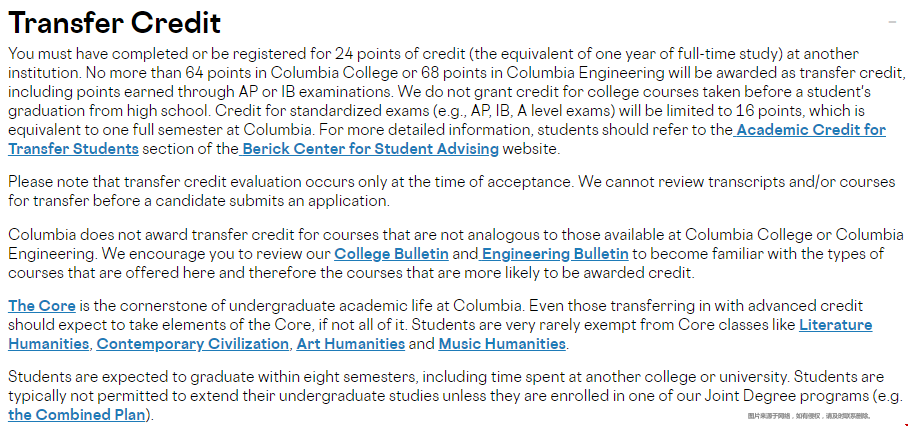Open the College Bulletin link

pyautogui.click(x=391, y=254)
